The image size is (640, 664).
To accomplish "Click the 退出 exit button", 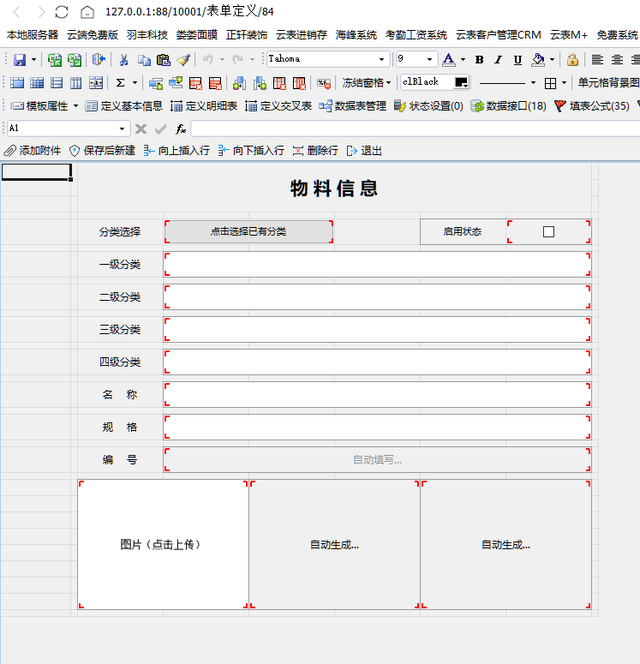I will tap(364, 151).
